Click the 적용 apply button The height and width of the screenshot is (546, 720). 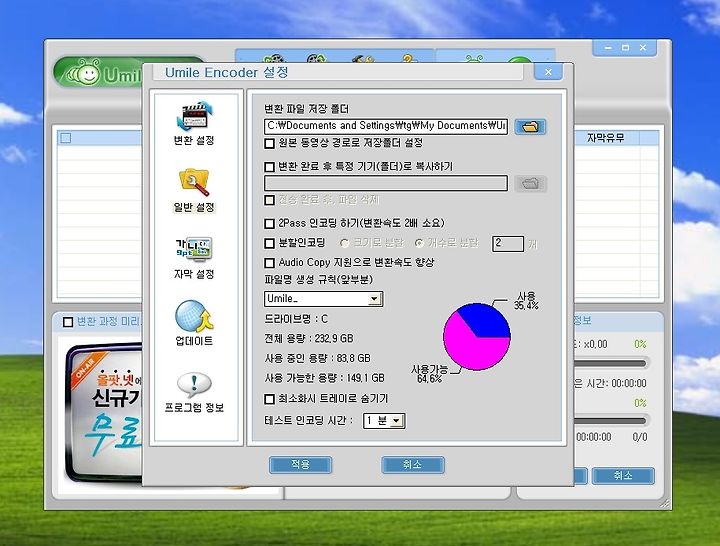tap(300, 465)
